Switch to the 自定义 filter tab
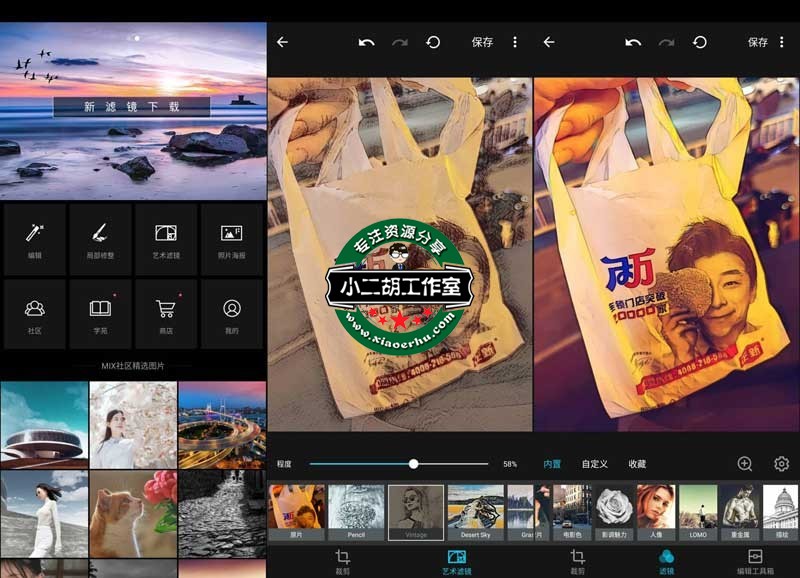800x578 pixels. click(594, 464)
